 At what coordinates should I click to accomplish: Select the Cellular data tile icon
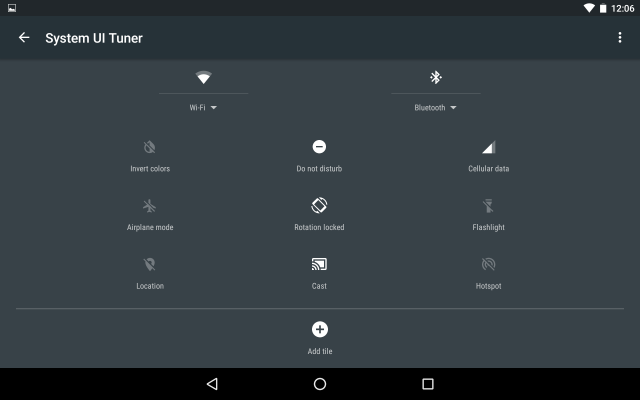click(489, 147)
